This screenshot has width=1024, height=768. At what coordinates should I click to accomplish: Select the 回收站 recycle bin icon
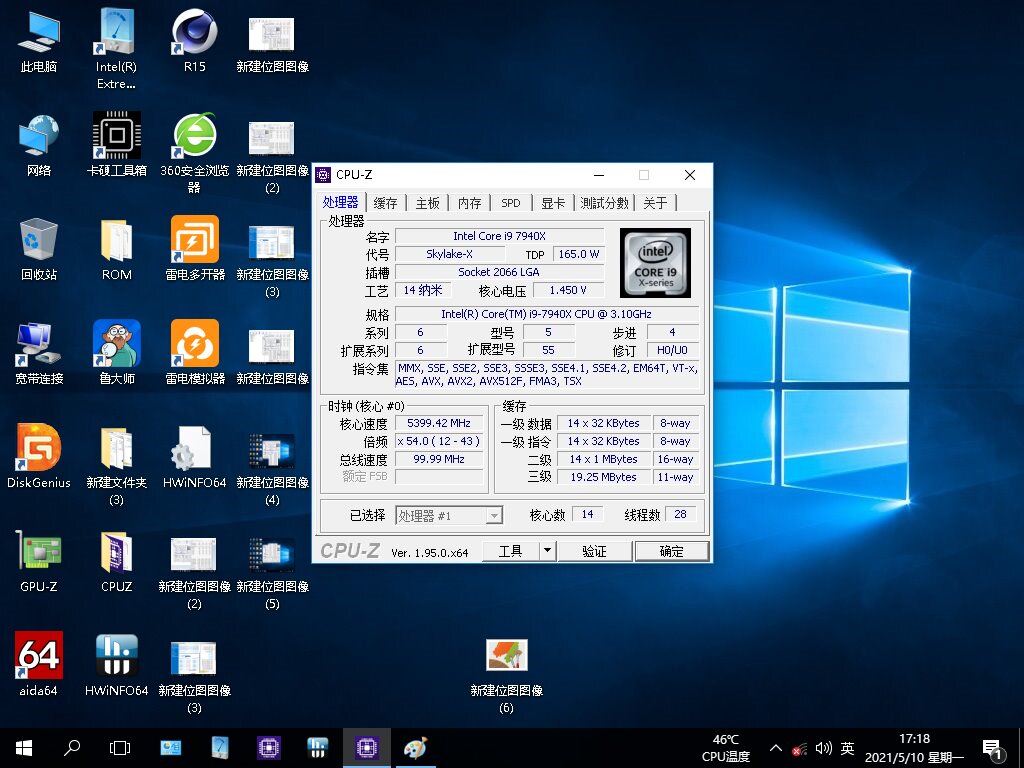[39, 249]
